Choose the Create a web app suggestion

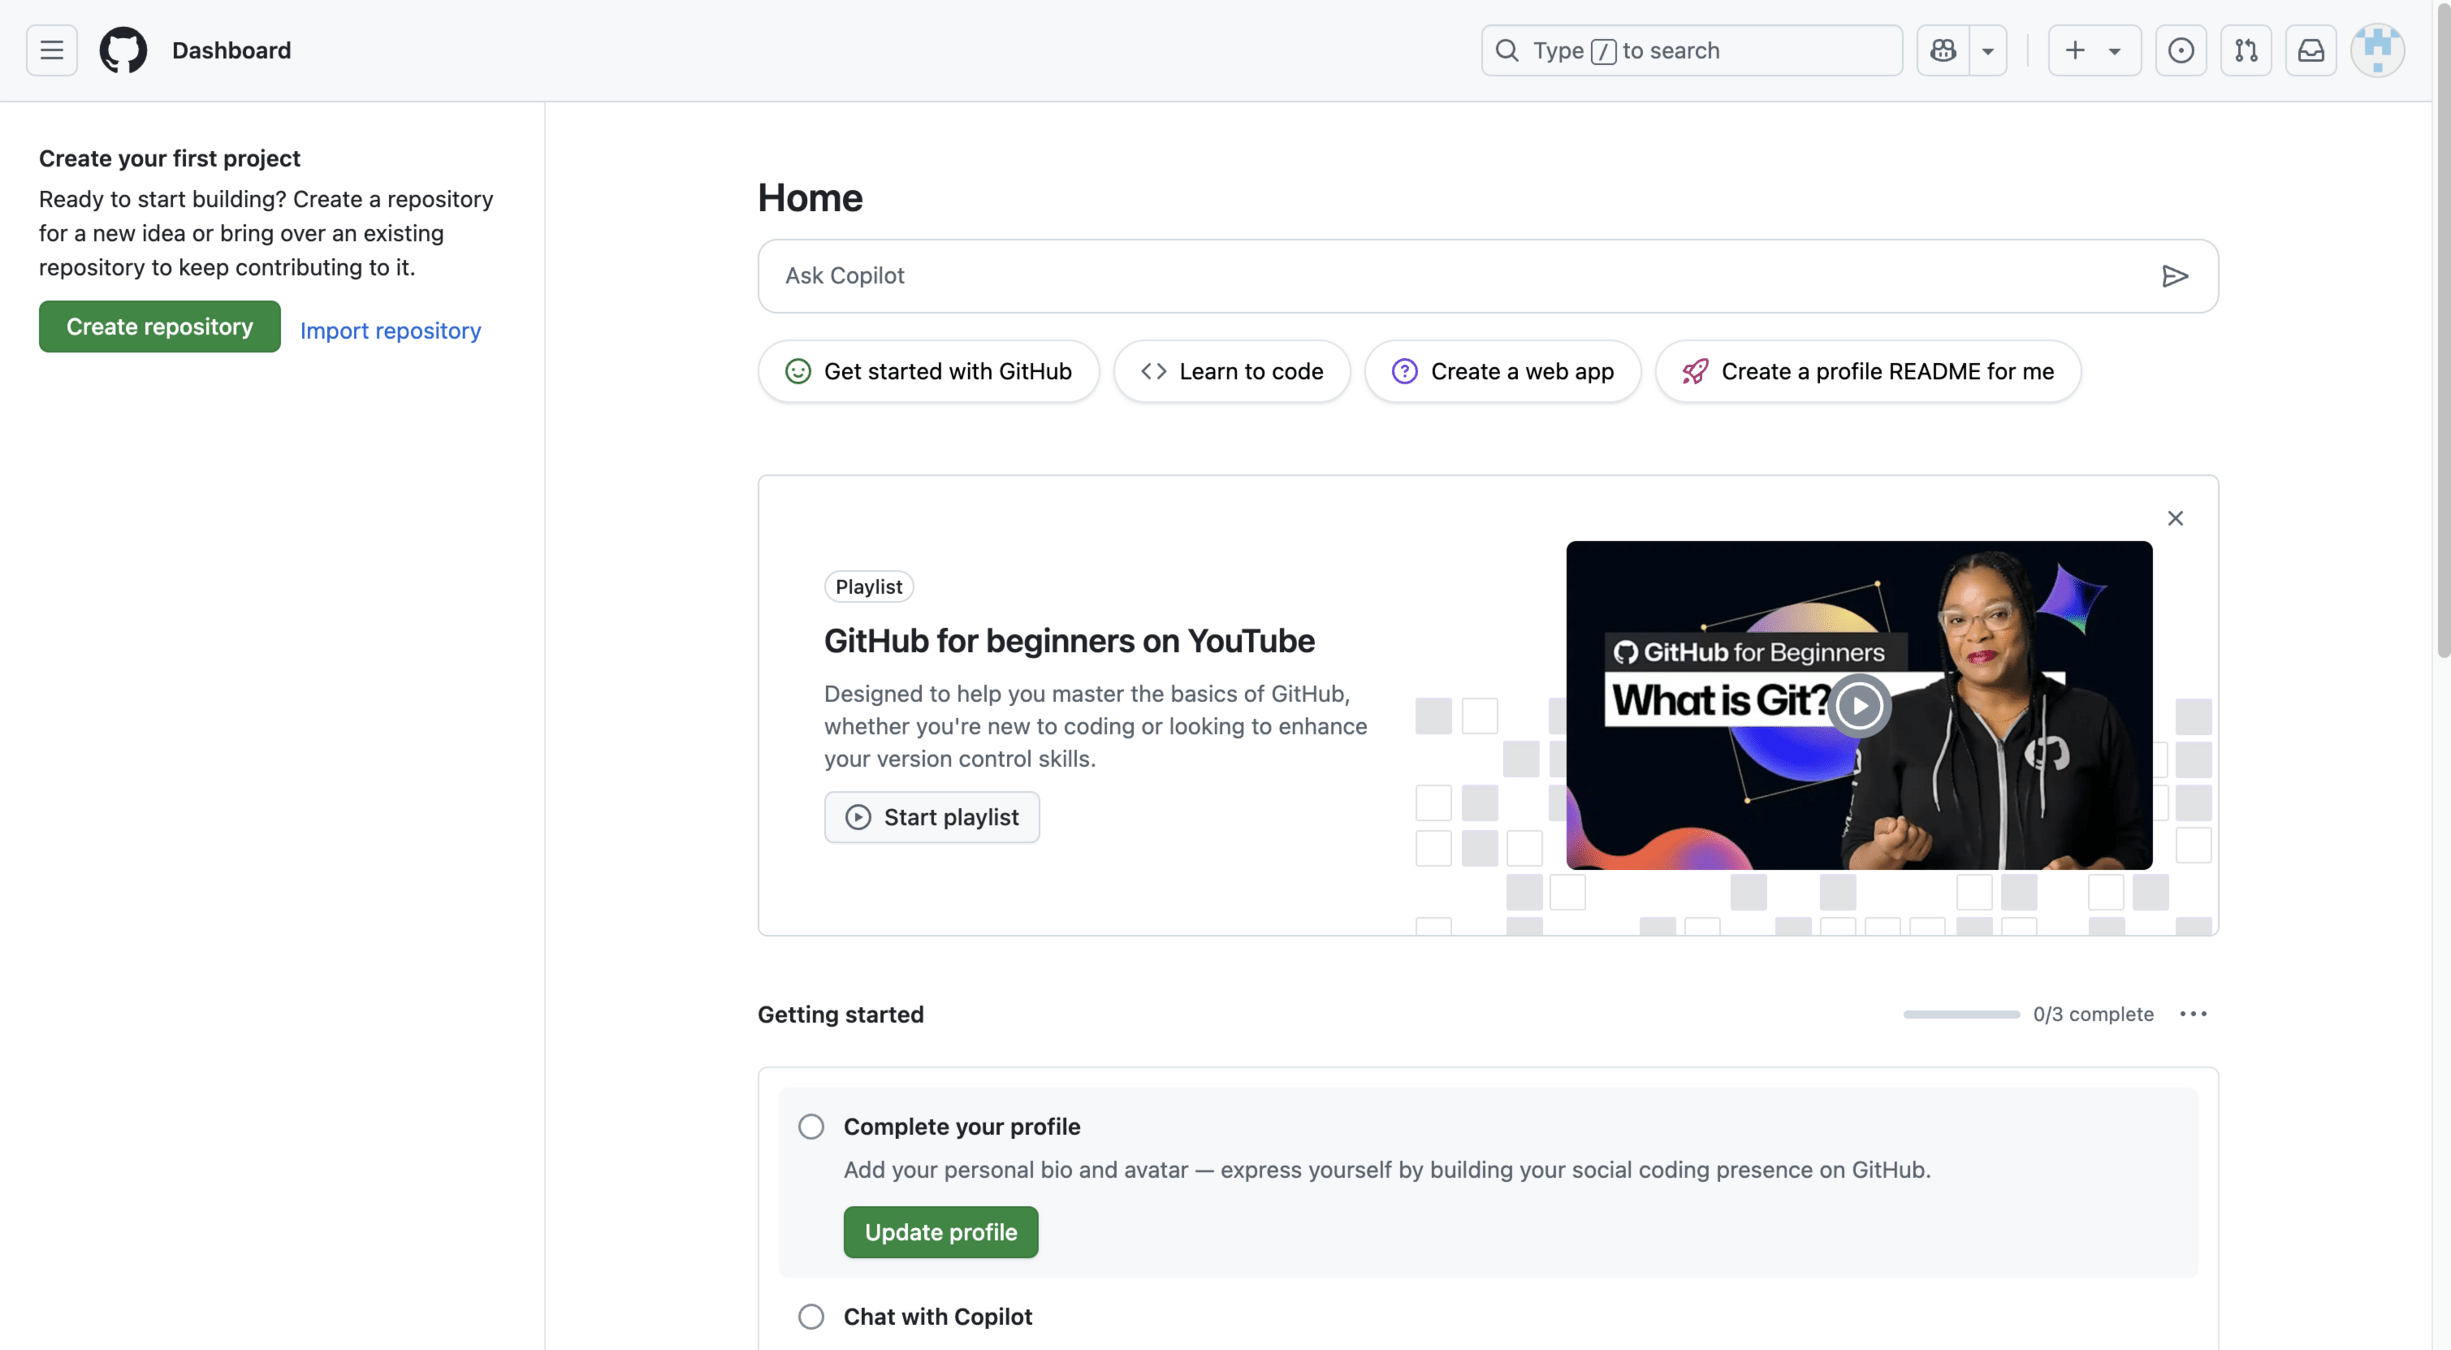[x=1502, y=371]
